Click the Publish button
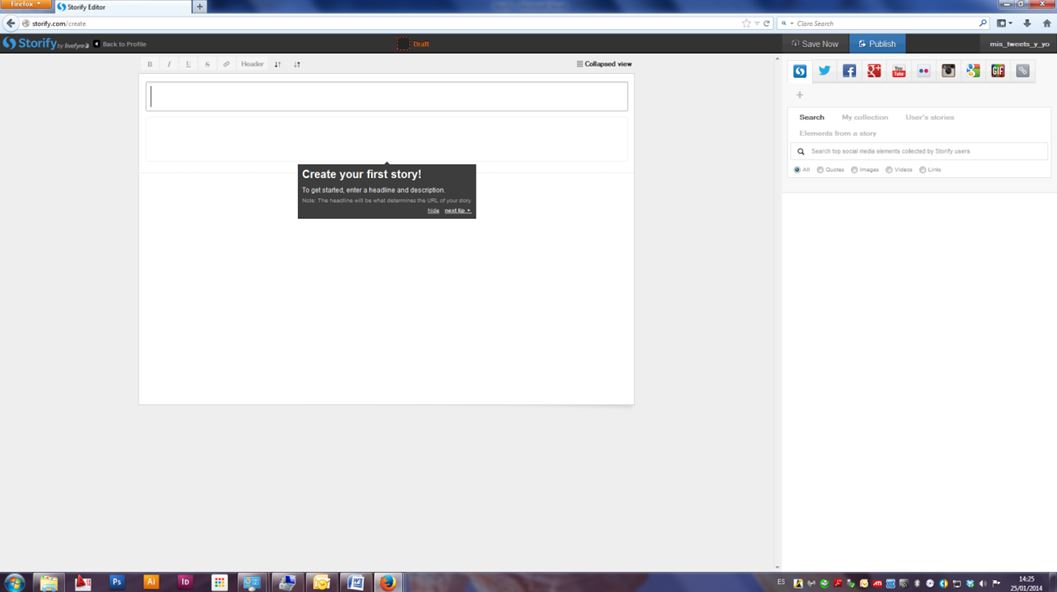This screenshot has width=1057, height=592. tap(877, 44)
